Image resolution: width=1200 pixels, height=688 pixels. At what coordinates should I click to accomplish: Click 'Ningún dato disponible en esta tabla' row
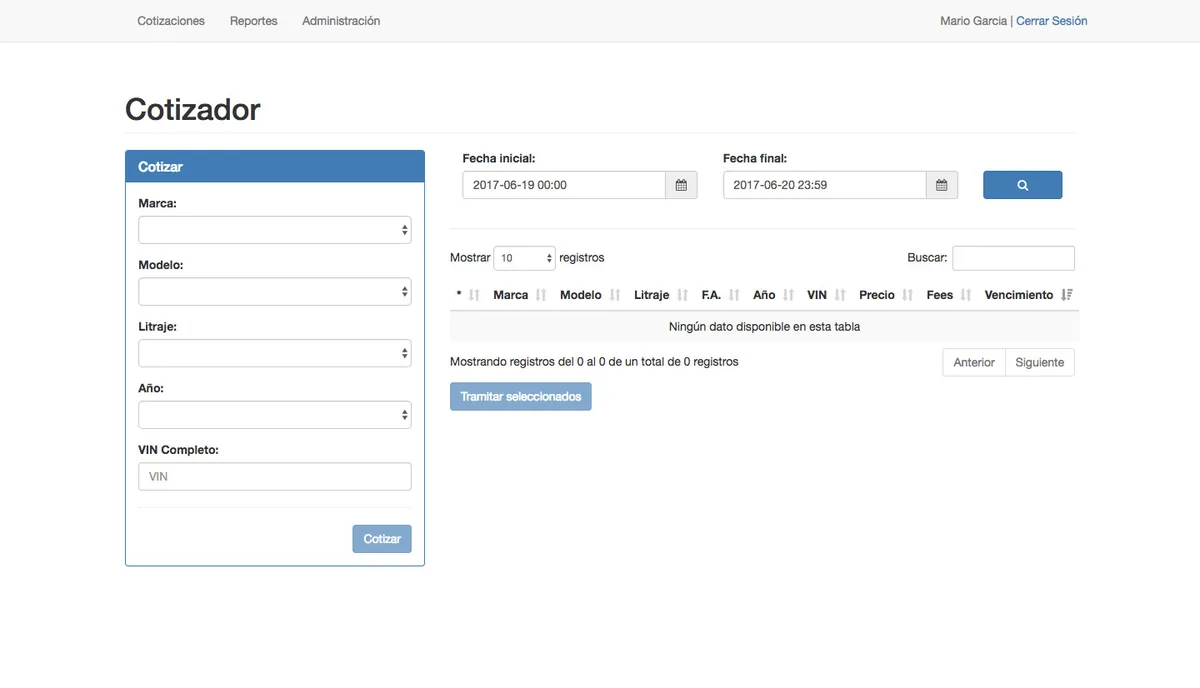(765, 327)
